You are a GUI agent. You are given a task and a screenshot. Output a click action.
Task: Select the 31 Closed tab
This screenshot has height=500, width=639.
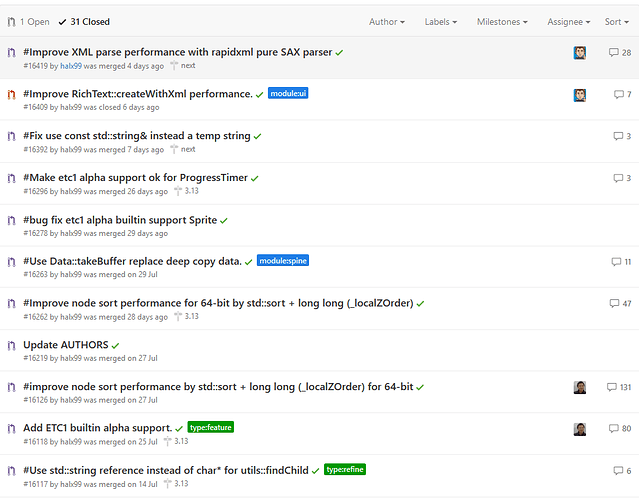(x=84, y=21)
